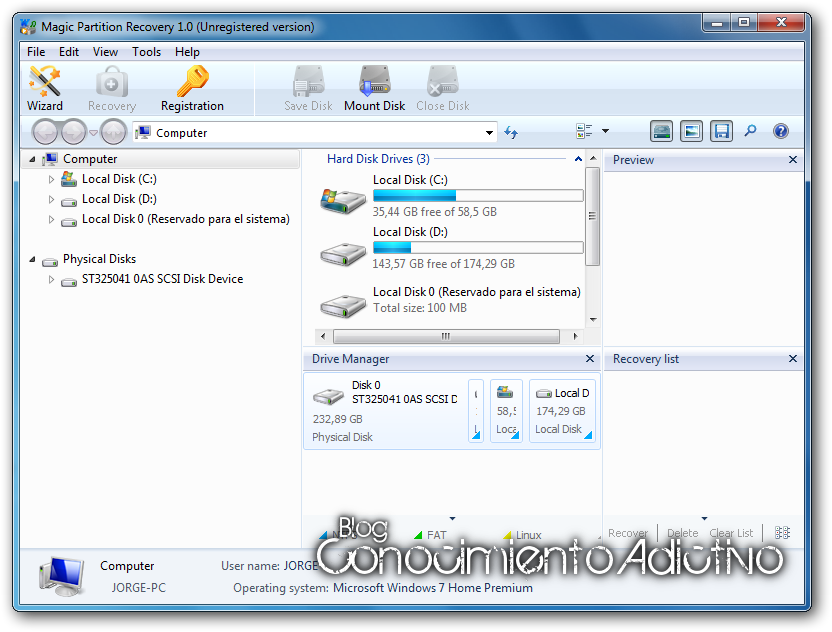Open the Computer address dropdown

[489, 133]
